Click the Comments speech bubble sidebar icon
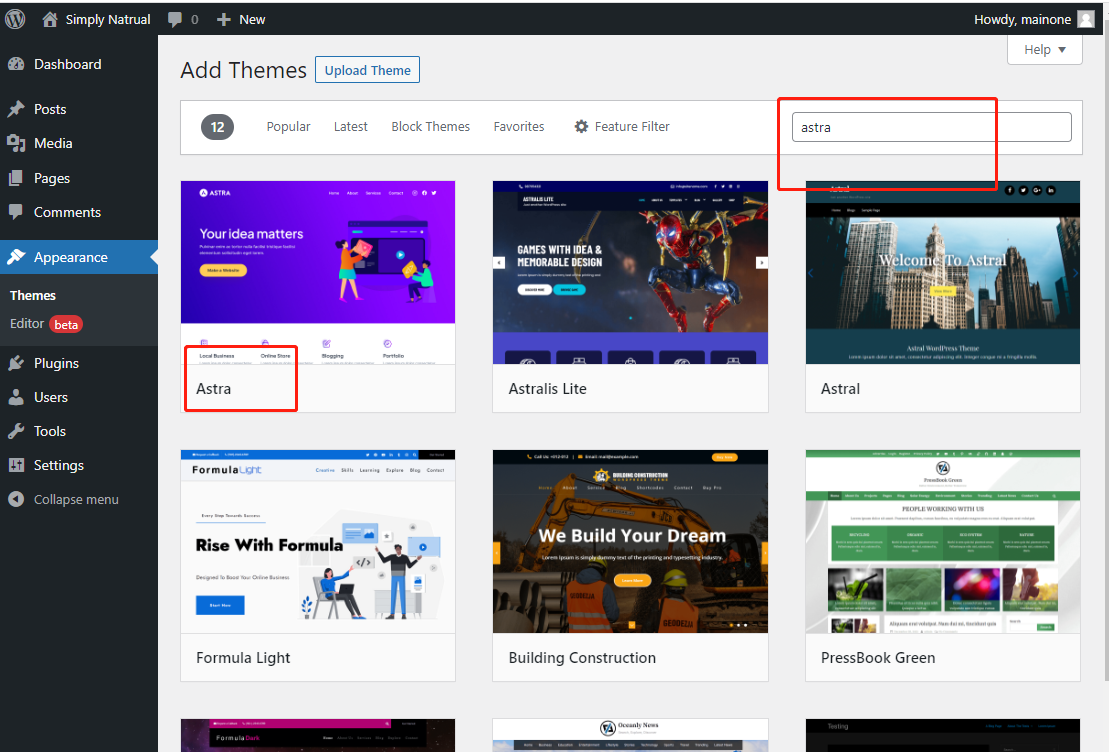1109x752 pixels. [16, 212]
